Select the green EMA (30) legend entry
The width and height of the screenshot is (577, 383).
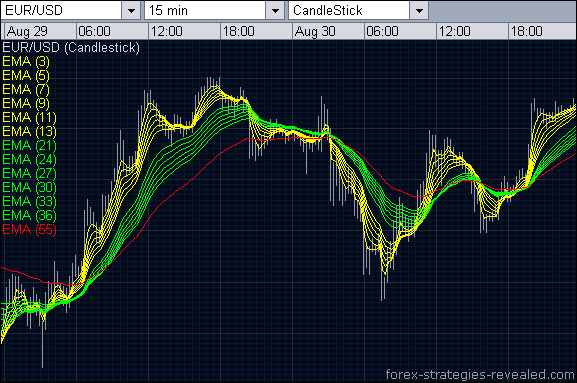point(29,187)
